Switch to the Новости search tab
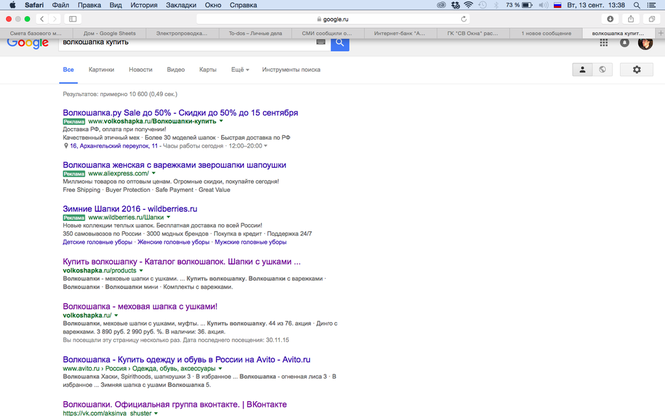 140,70
